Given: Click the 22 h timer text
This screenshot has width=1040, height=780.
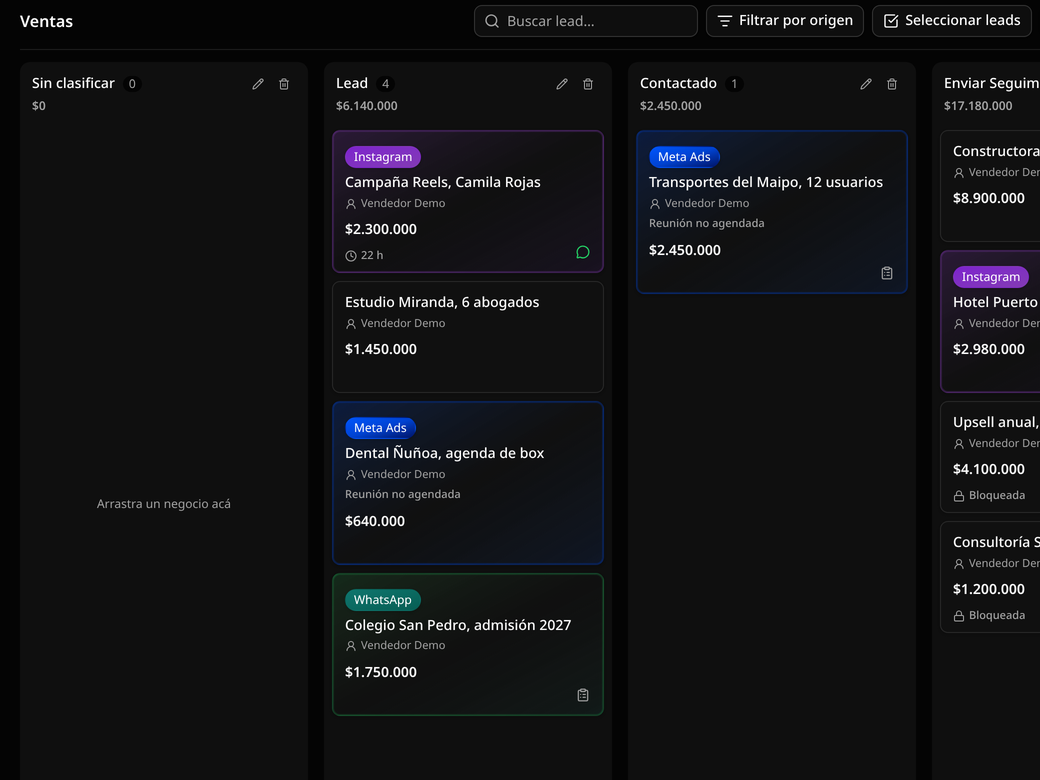Looking at the screenshot, I should [x=372, y=255].
